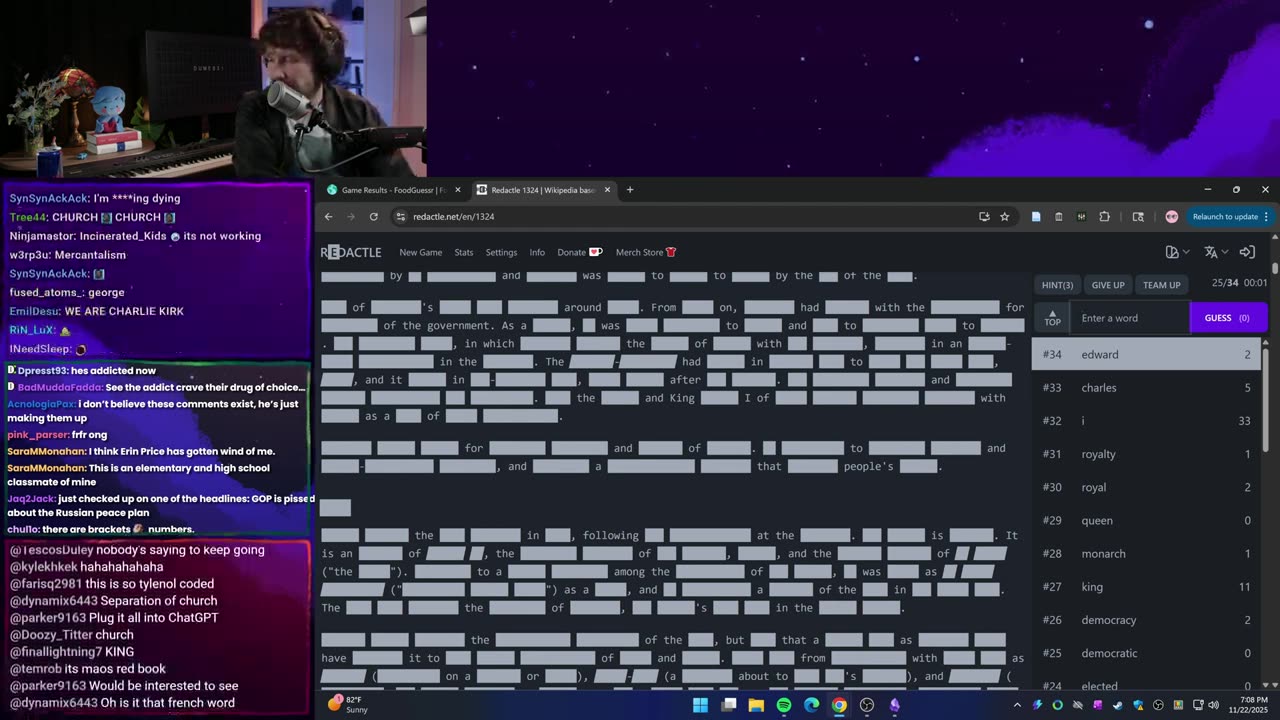Screen dimensions: 1280x720
Task: Open the Windows Start menu
Action: (x=700, y=705)
